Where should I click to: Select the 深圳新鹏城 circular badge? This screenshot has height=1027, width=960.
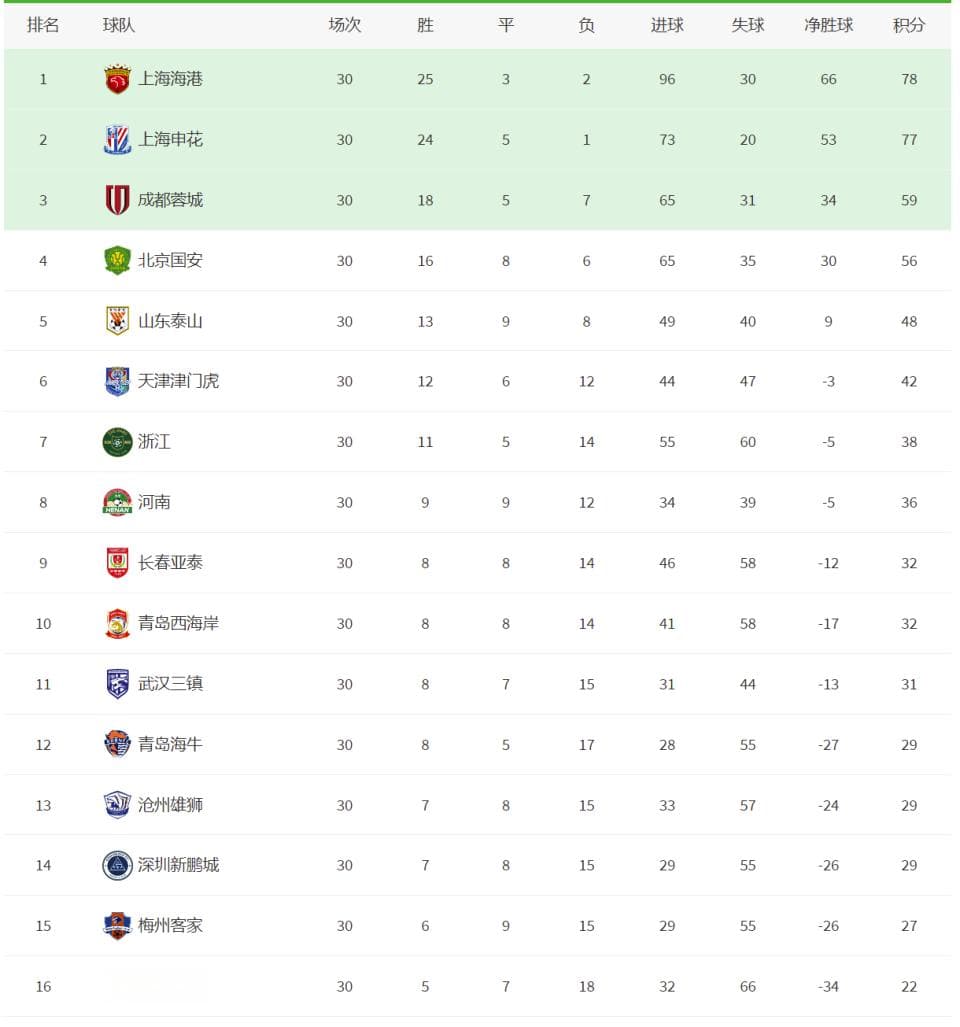click(117, 865)
